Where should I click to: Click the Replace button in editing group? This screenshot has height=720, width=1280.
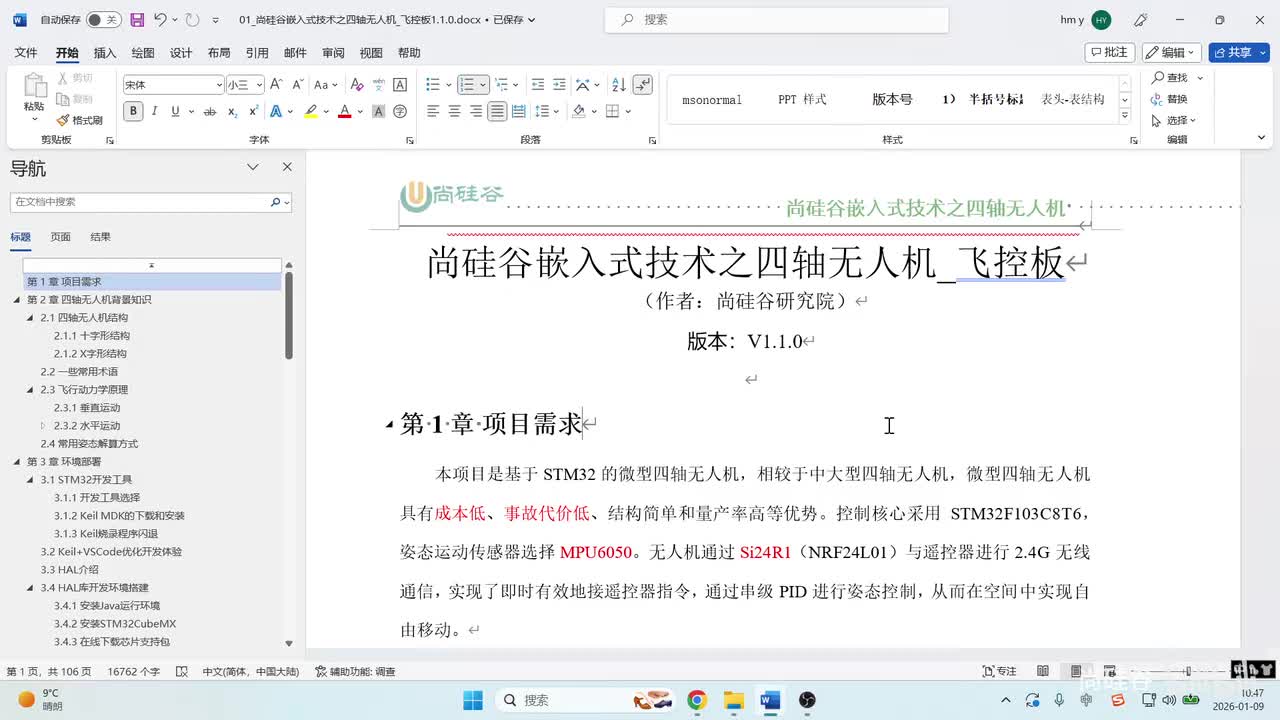[x=1169, y=99]
